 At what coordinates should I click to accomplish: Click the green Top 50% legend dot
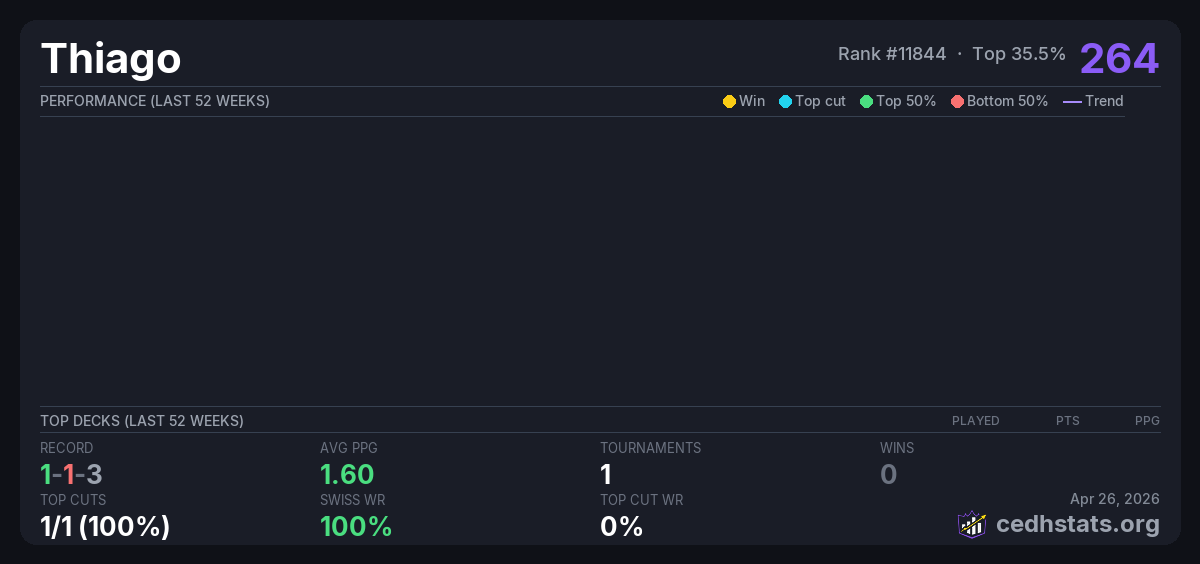pos(866,101)
